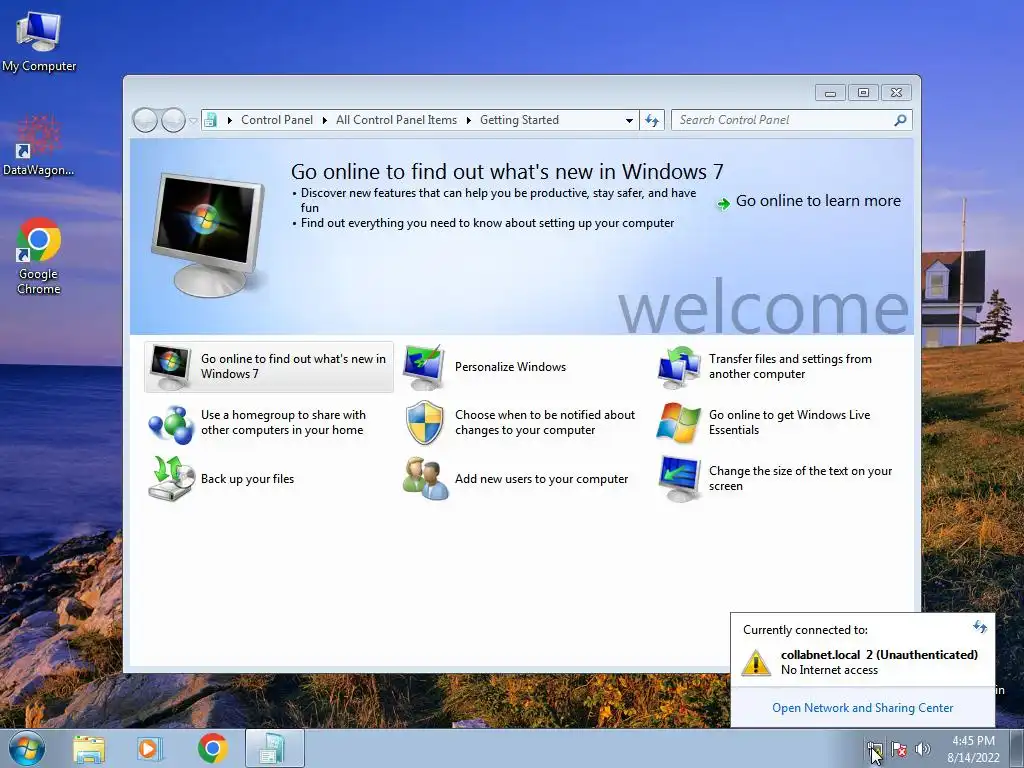Open My Computer desktop icon
This screenshot has width=1024, height=768.
click(x=39, y=42)
